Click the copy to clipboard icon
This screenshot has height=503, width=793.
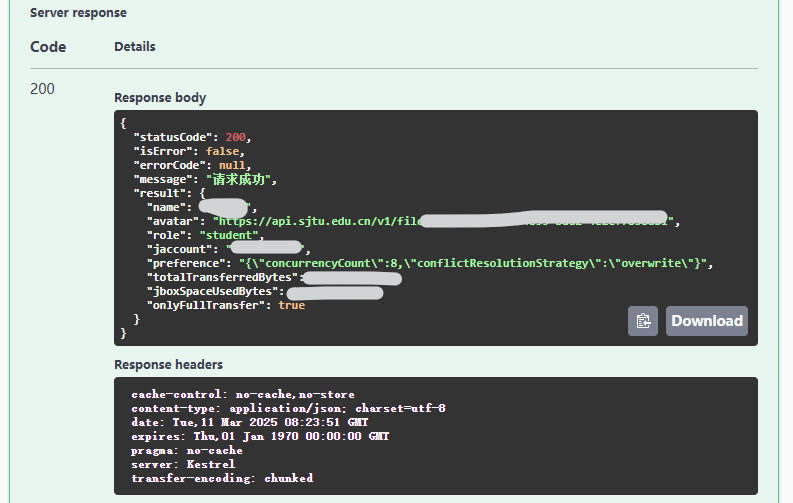tap(642, 320)
